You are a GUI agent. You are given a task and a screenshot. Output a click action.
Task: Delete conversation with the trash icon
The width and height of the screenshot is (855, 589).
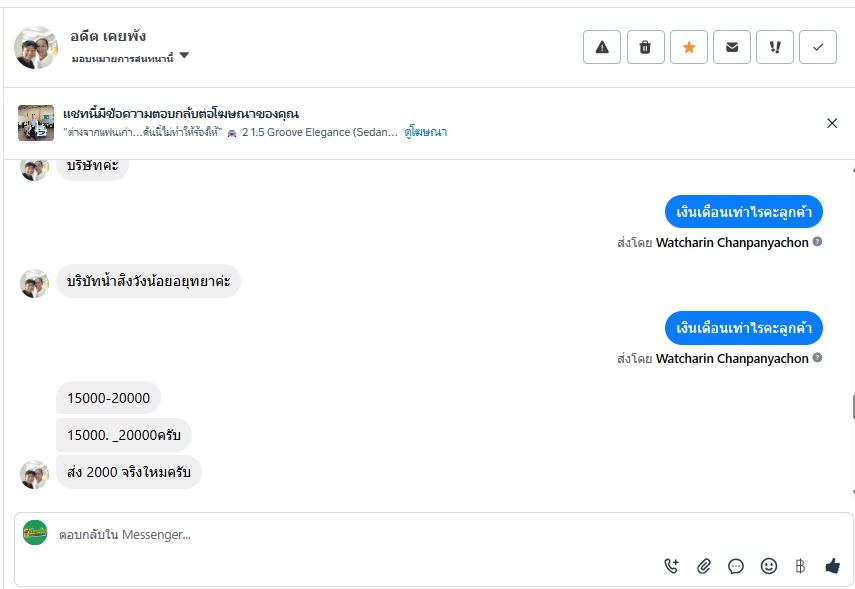[x=646, y=47]
